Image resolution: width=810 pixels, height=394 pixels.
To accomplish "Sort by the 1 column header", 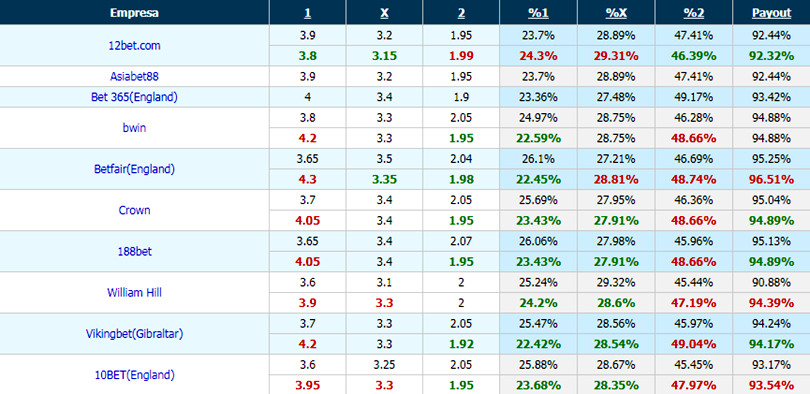I will tap(307, 13).
